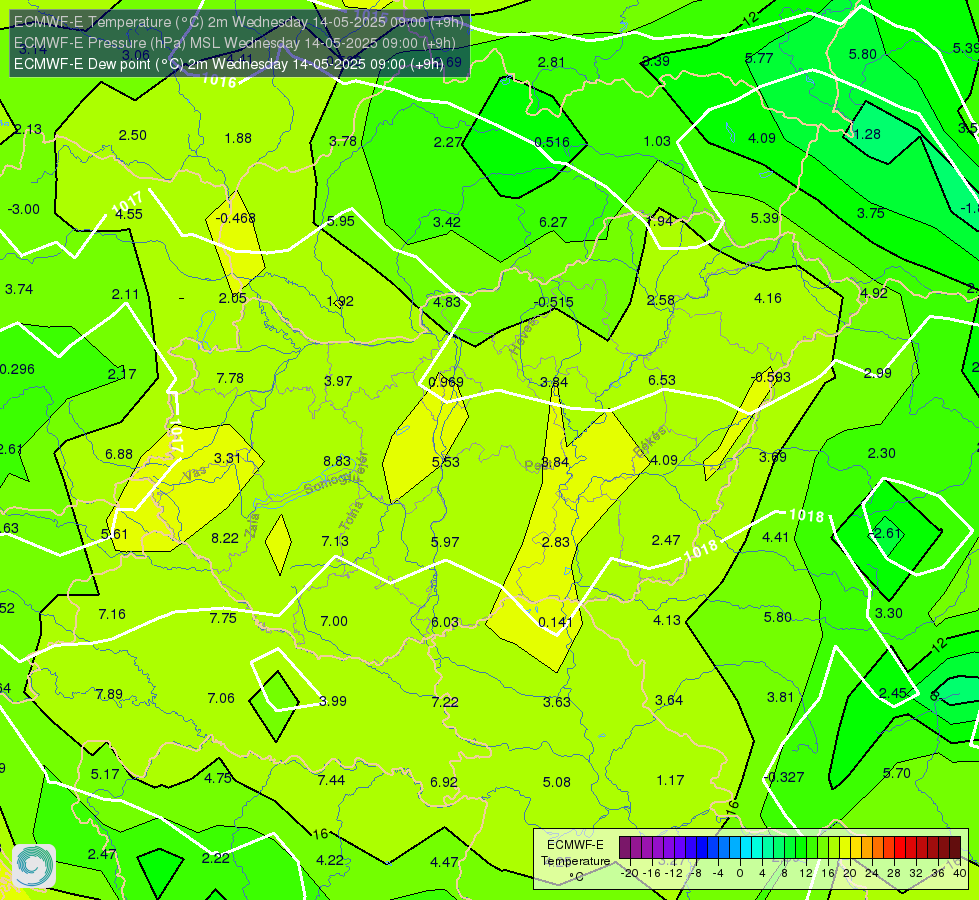
Task: Click the dew point value 0.516
Action: click(x=552, y=142)
